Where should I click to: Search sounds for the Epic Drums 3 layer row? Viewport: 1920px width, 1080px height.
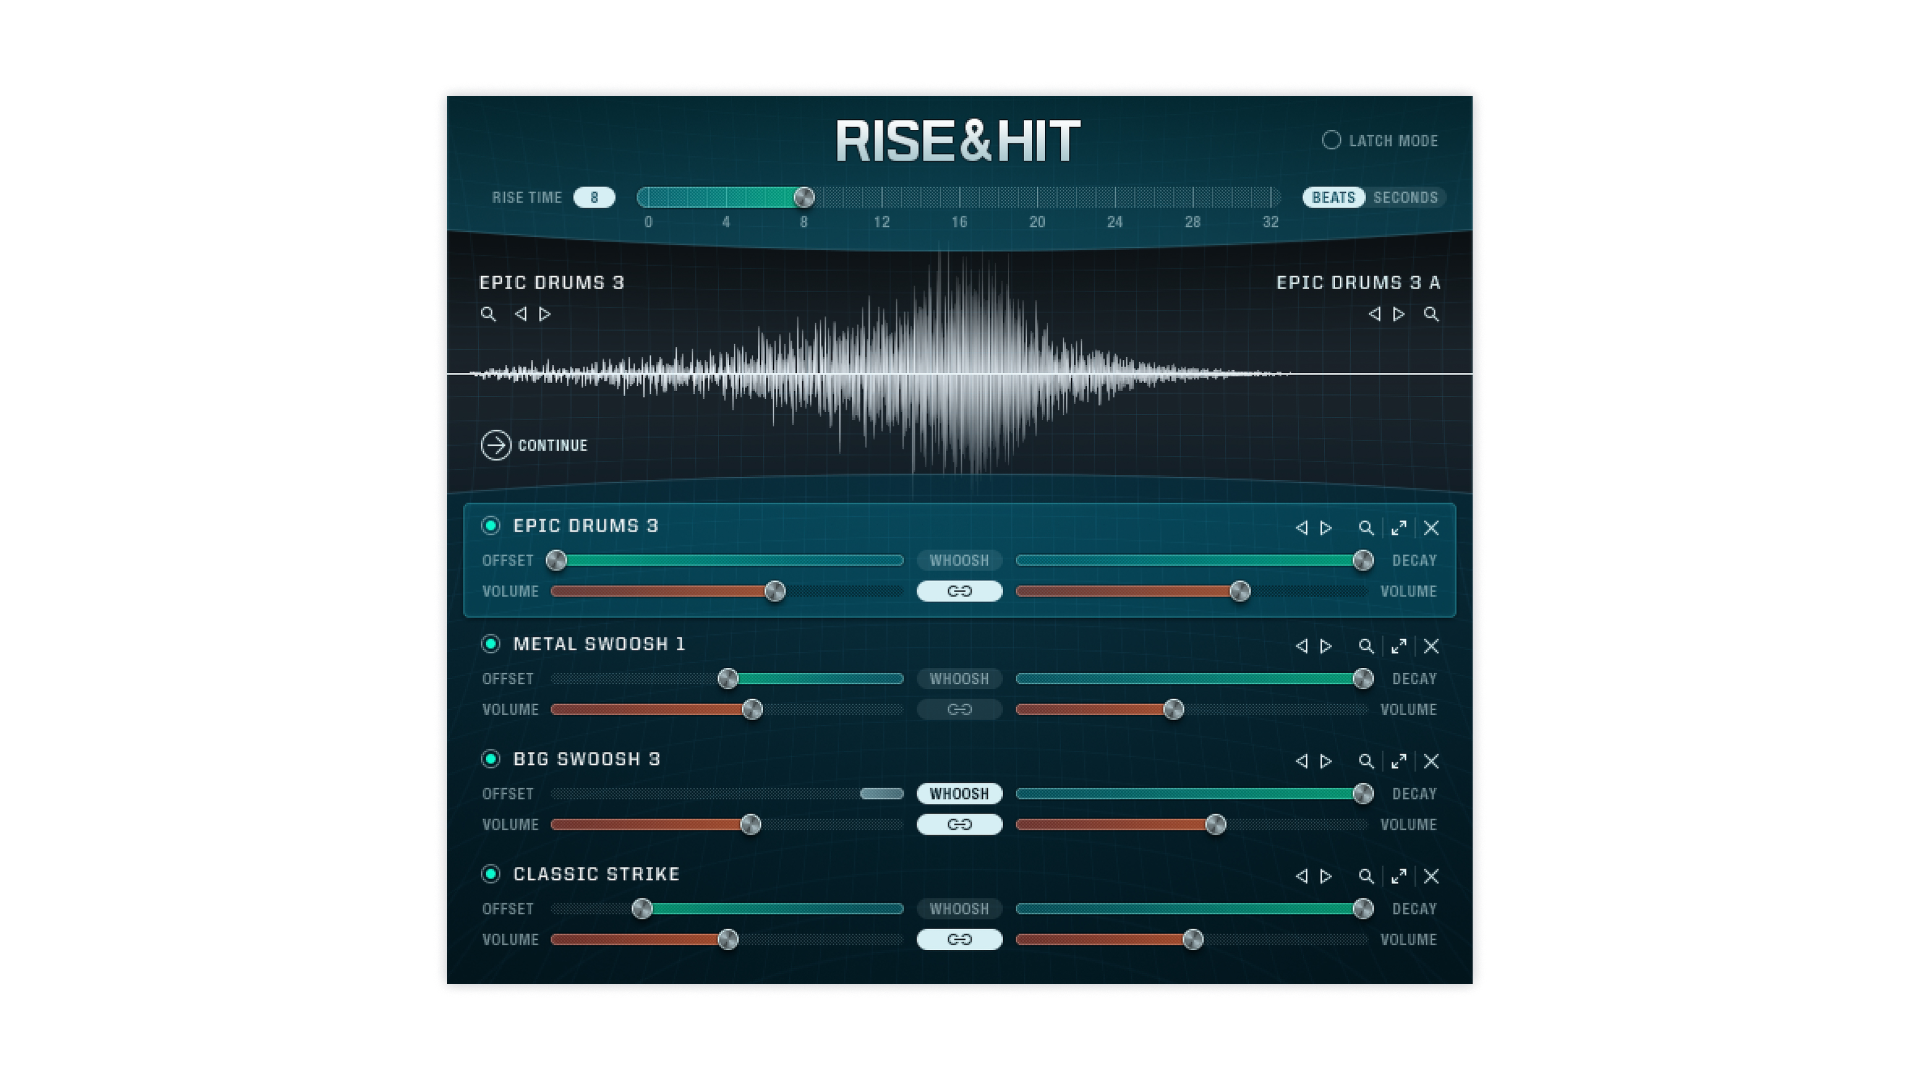click(x=1366, y=528)
